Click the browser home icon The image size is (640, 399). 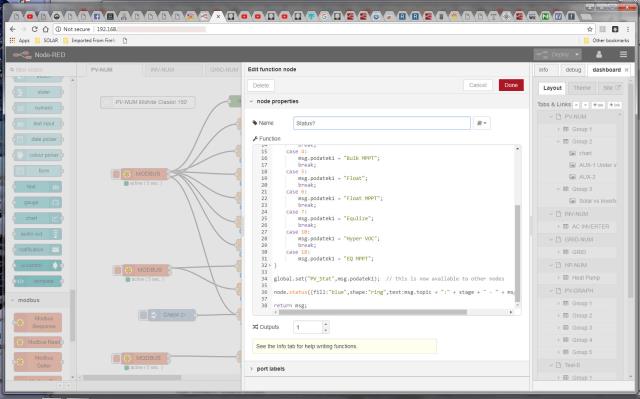pyautogui.click(x=45, y=29)
